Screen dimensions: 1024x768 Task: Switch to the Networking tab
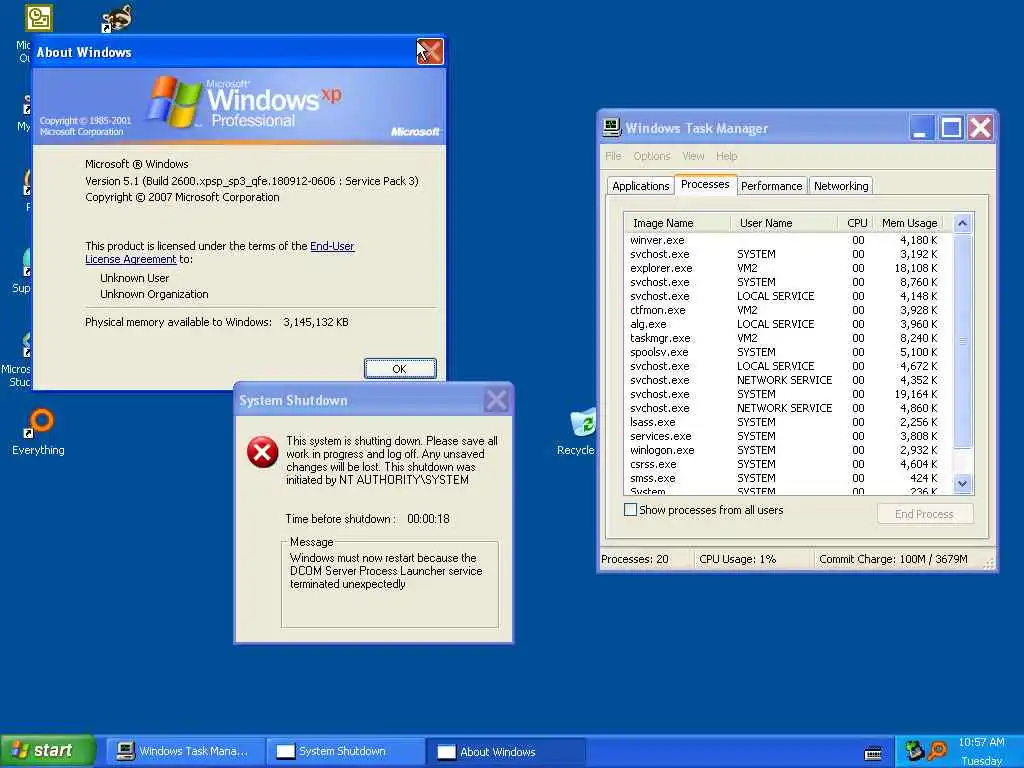841,186
